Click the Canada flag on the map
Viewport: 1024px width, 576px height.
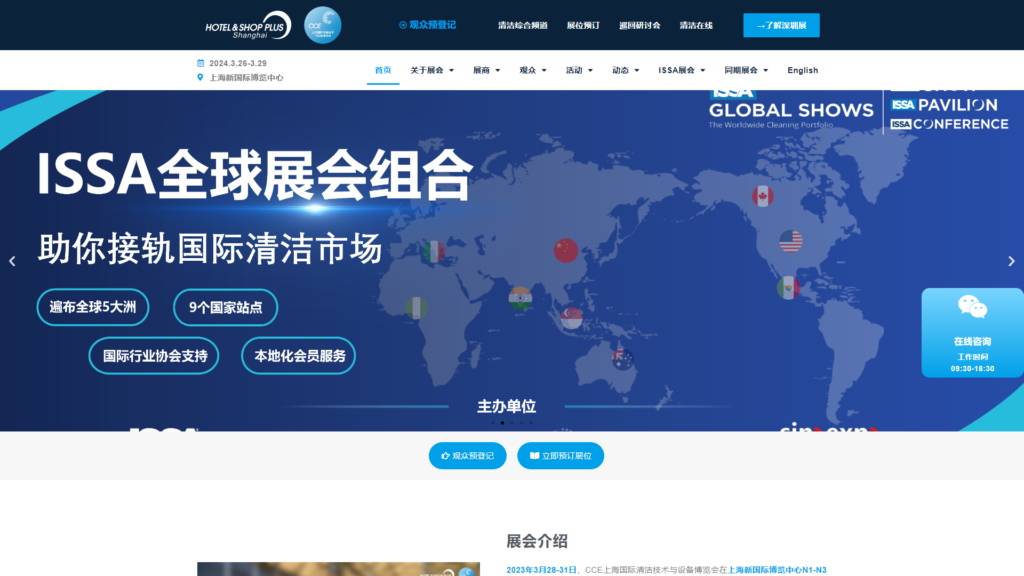[762, 196]
